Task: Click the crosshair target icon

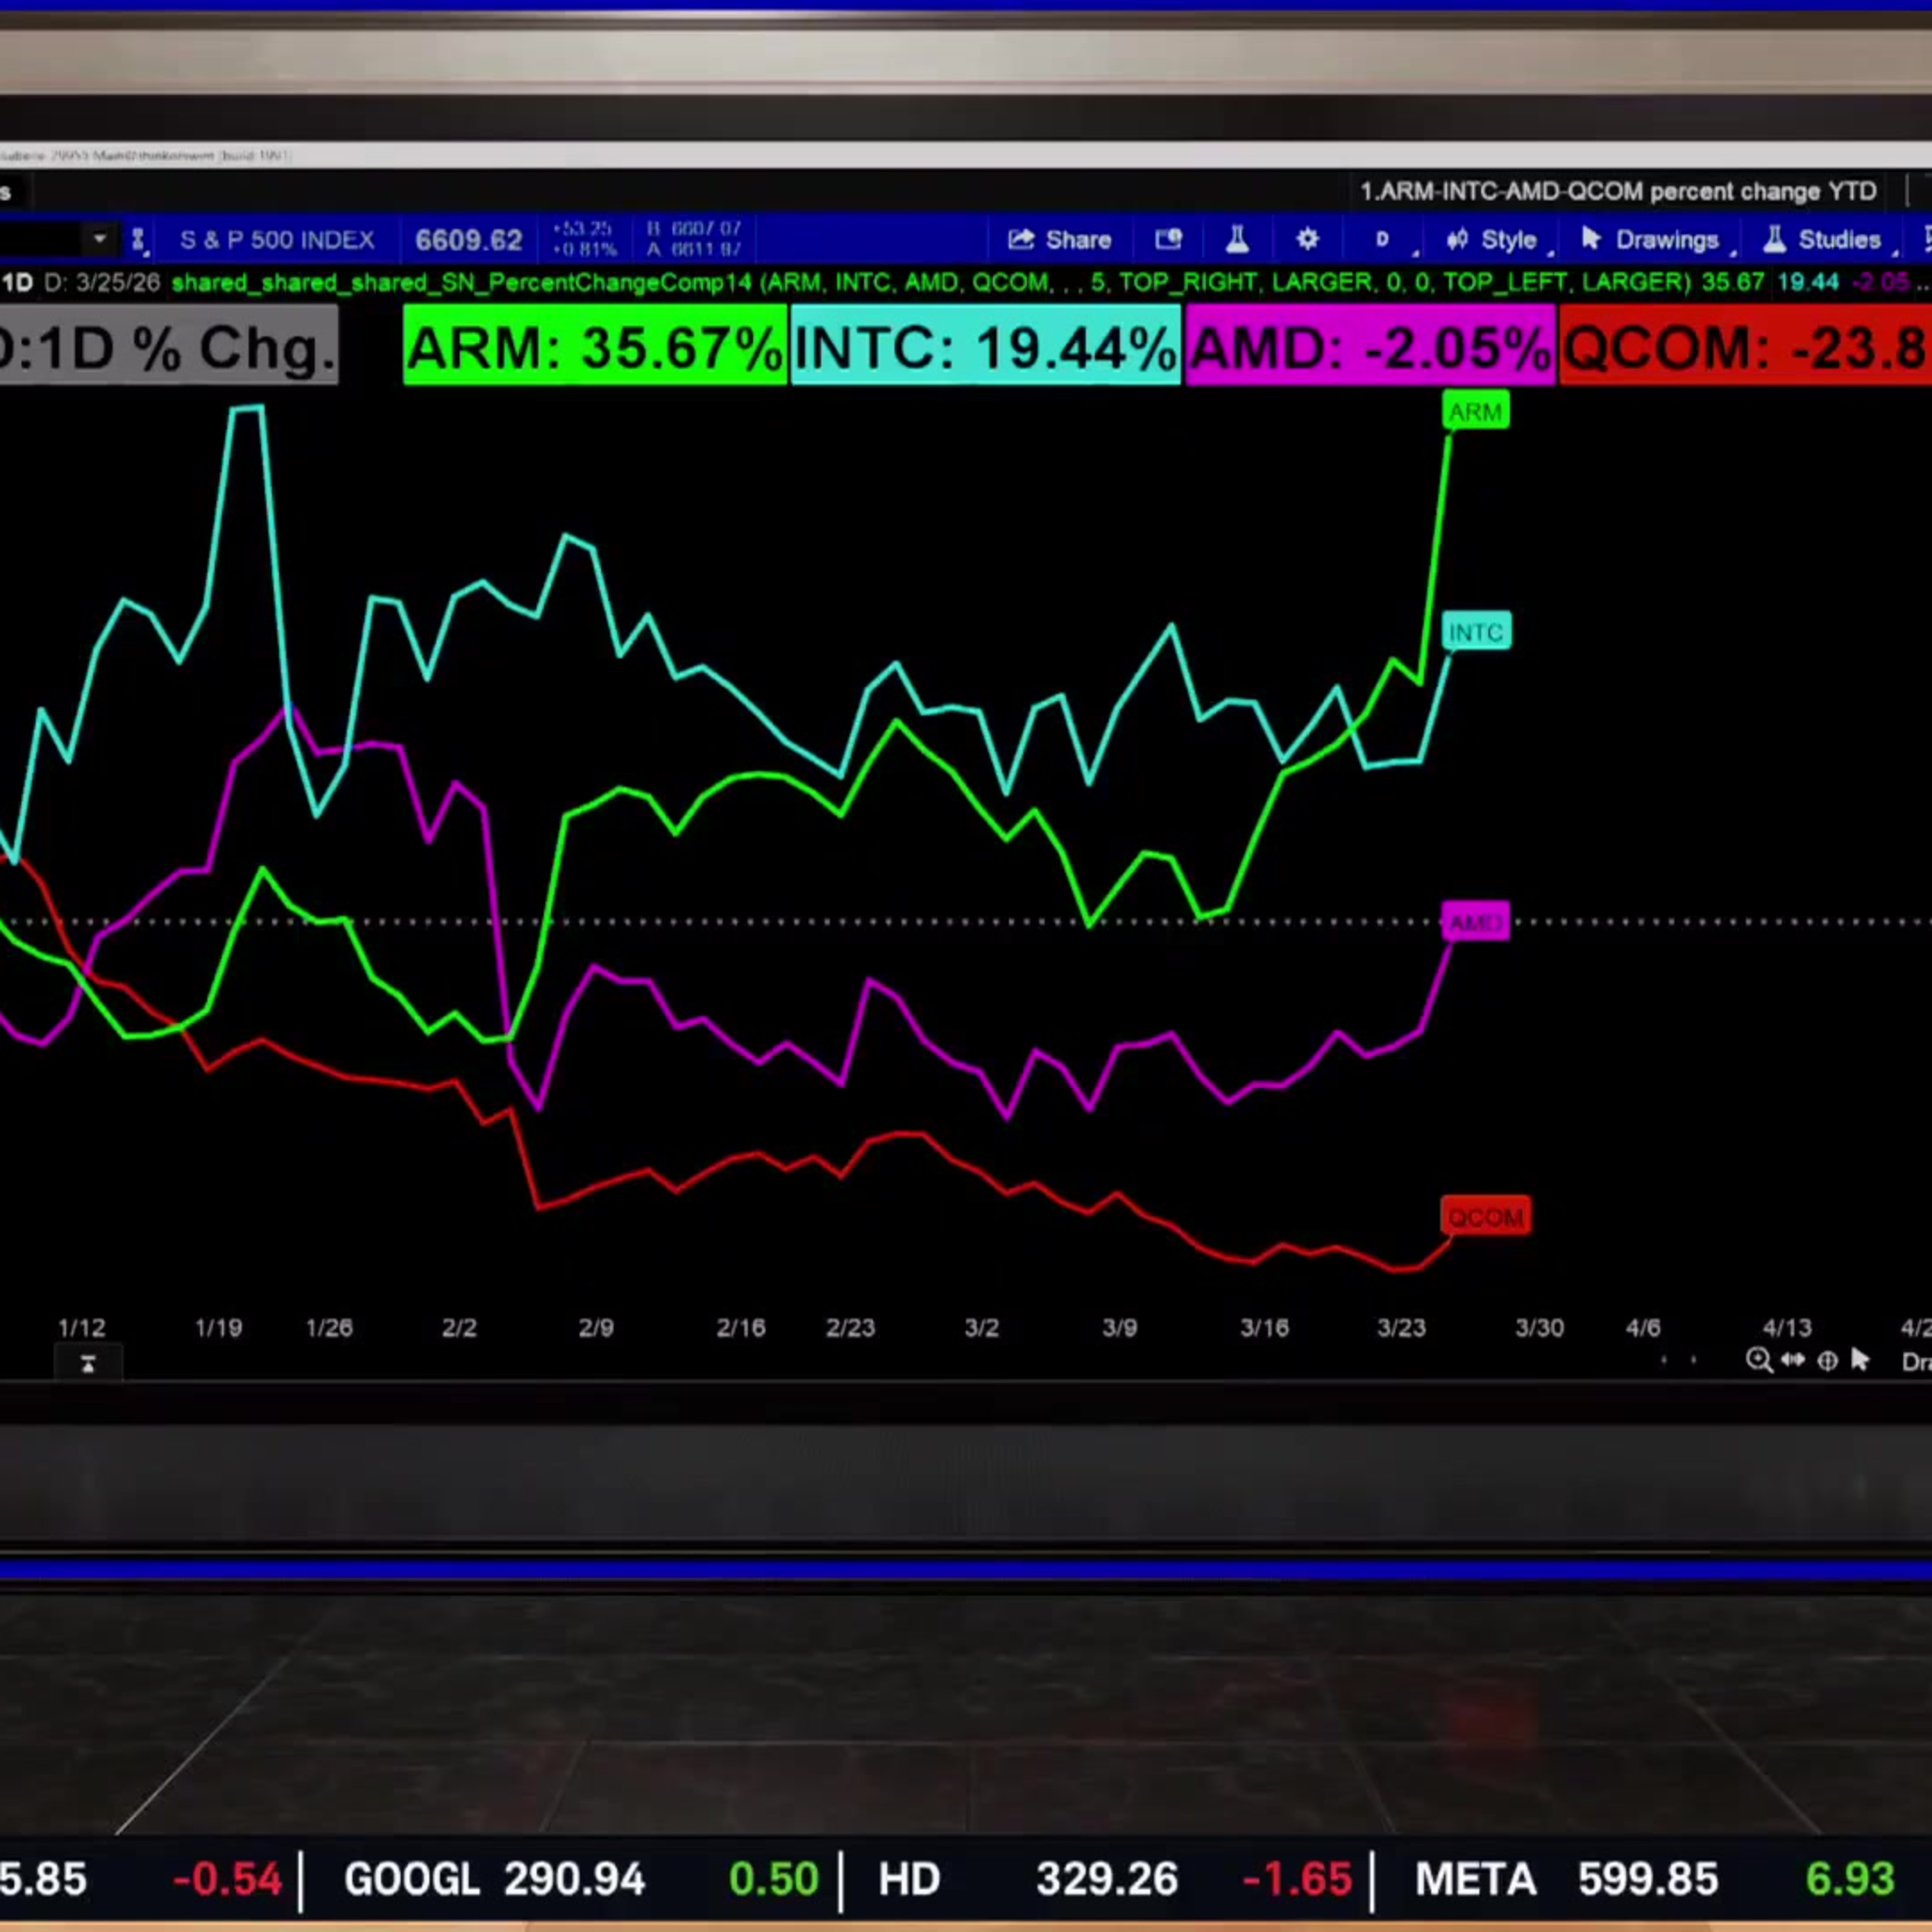Action: coord(1827,1360)
